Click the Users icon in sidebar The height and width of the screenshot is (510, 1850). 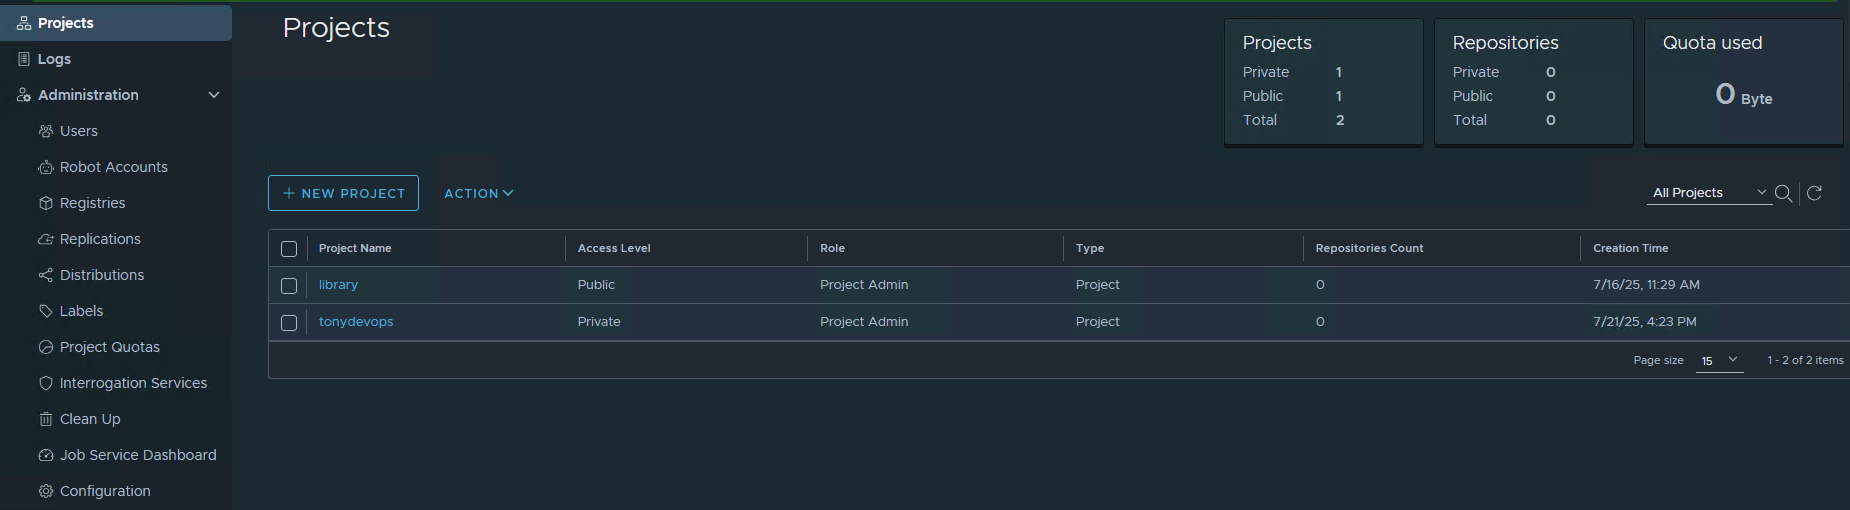pos(45,131)
